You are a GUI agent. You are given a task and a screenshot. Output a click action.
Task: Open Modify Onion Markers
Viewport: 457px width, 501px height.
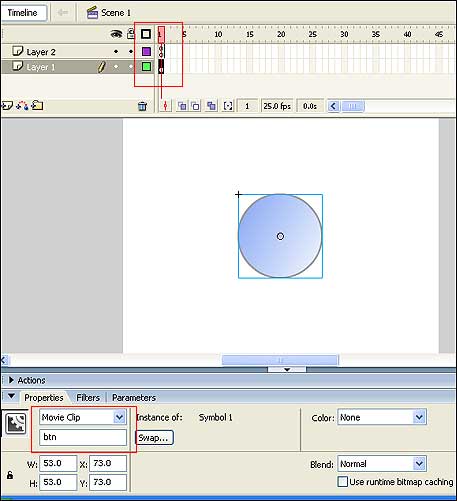(x=228, y=106)
